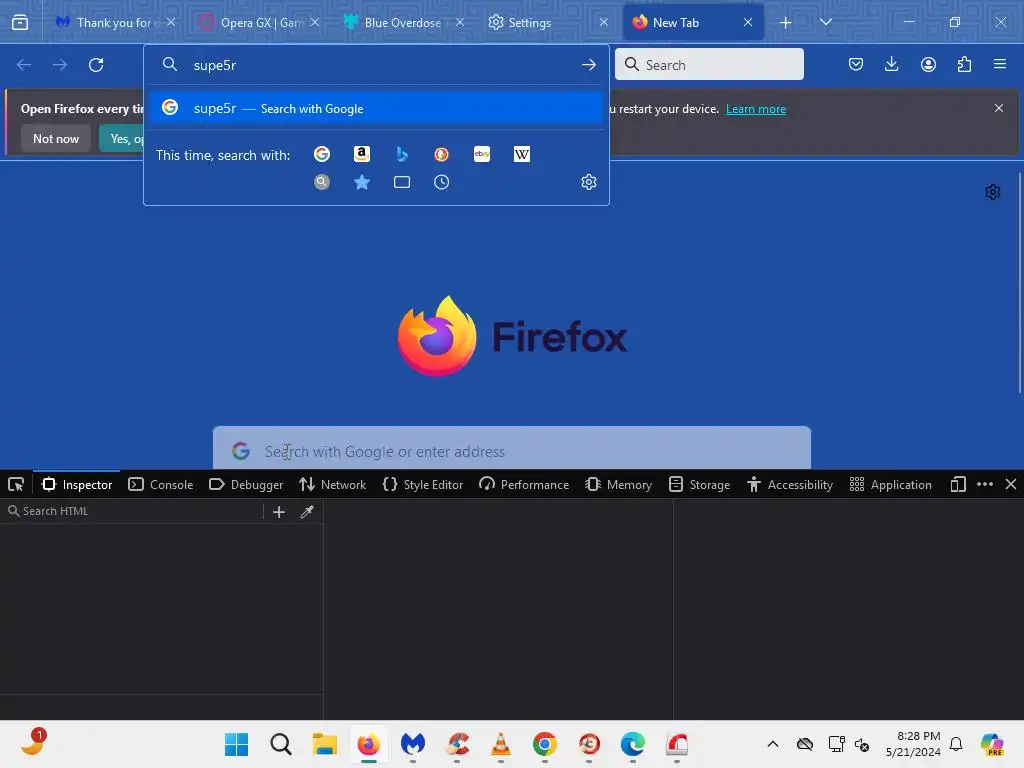
Task: Switch to Storage tab
Action: tap(699, 485)
